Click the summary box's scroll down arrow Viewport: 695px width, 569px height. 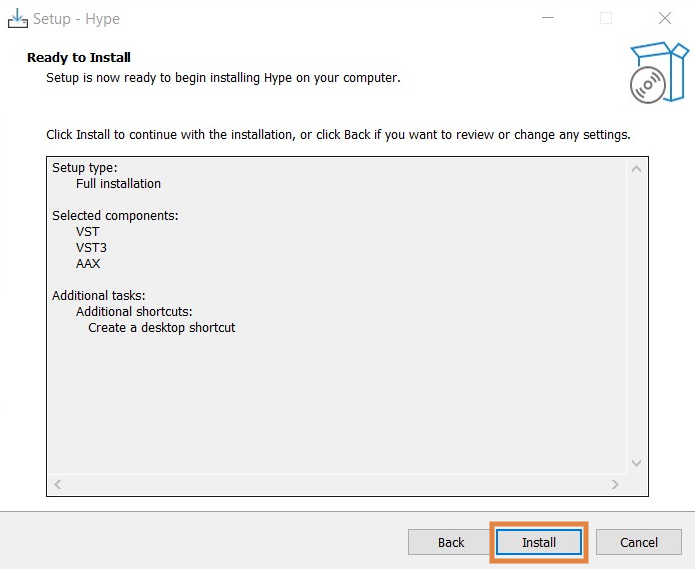[x=636, y=463]
